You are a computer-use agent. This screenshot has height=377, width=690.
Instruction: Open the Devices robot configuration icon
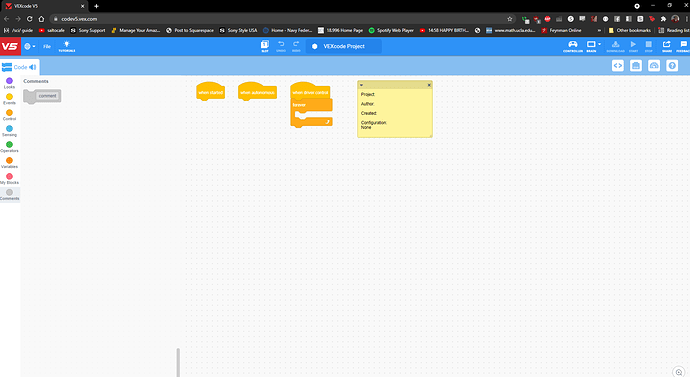(636, 66)
